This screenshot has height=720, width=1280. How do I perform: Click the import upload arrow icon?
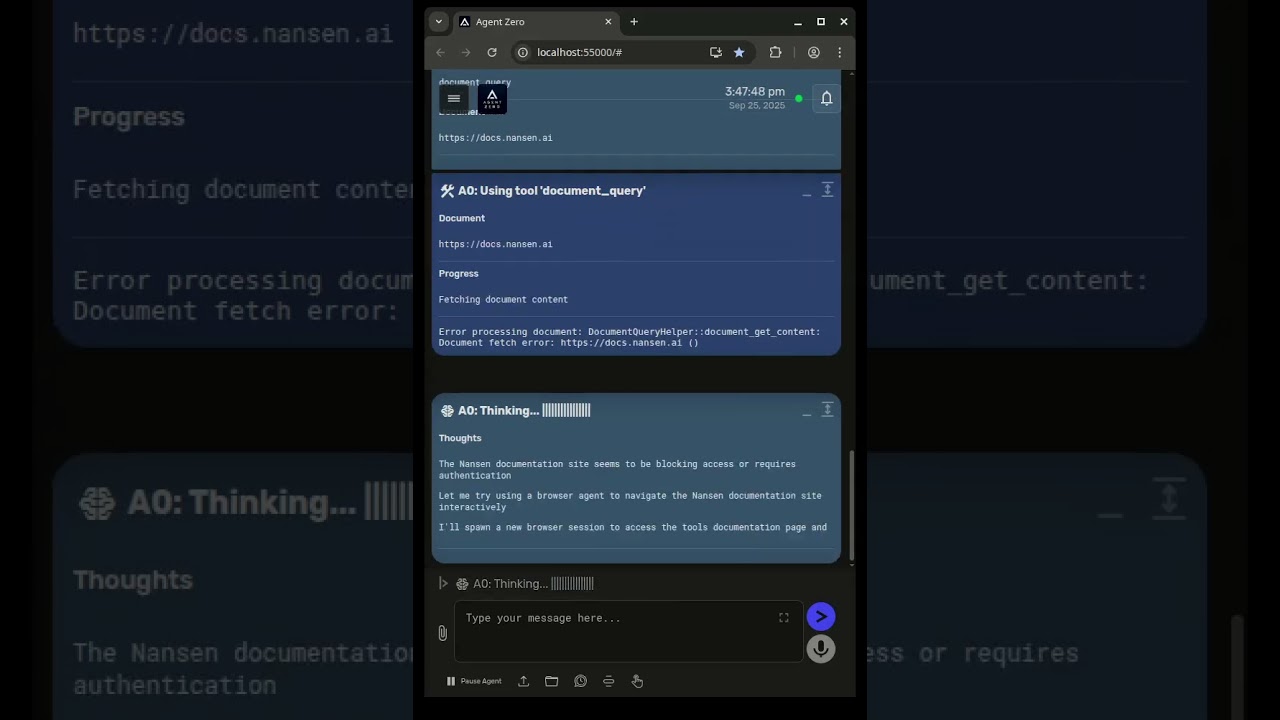pyautogui.click(x=523, y=681)
